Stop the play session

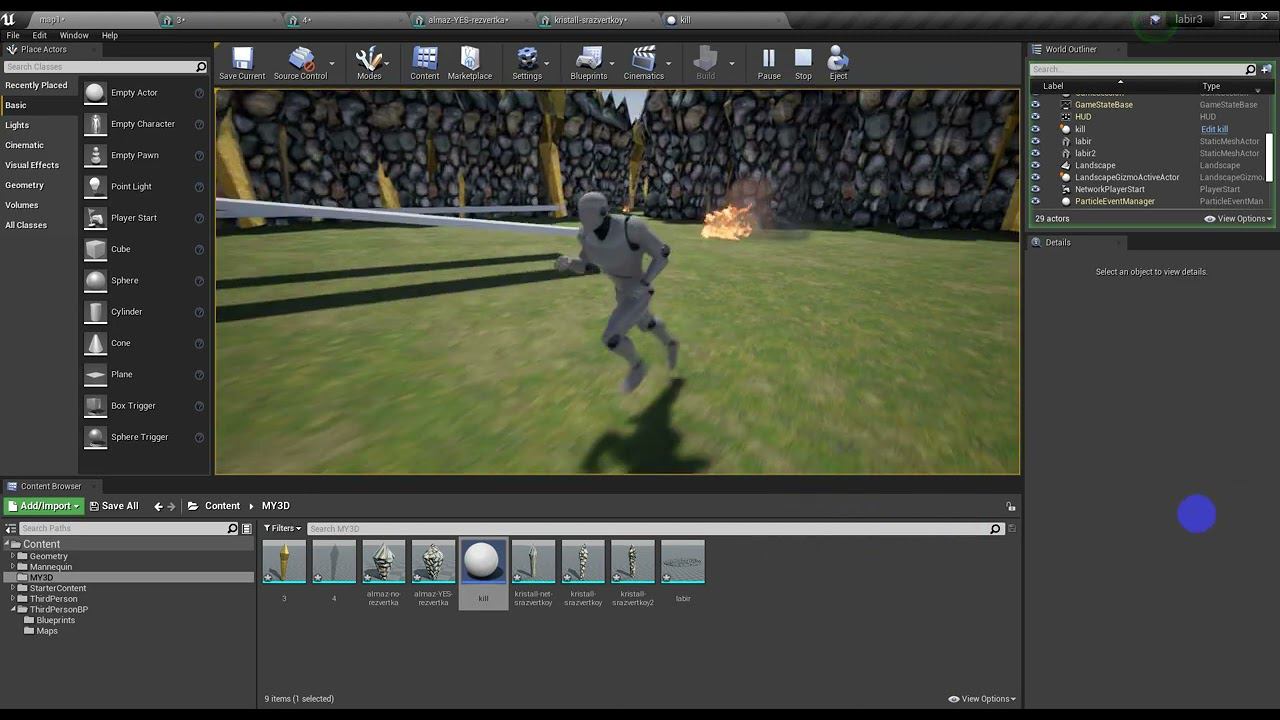803,63
